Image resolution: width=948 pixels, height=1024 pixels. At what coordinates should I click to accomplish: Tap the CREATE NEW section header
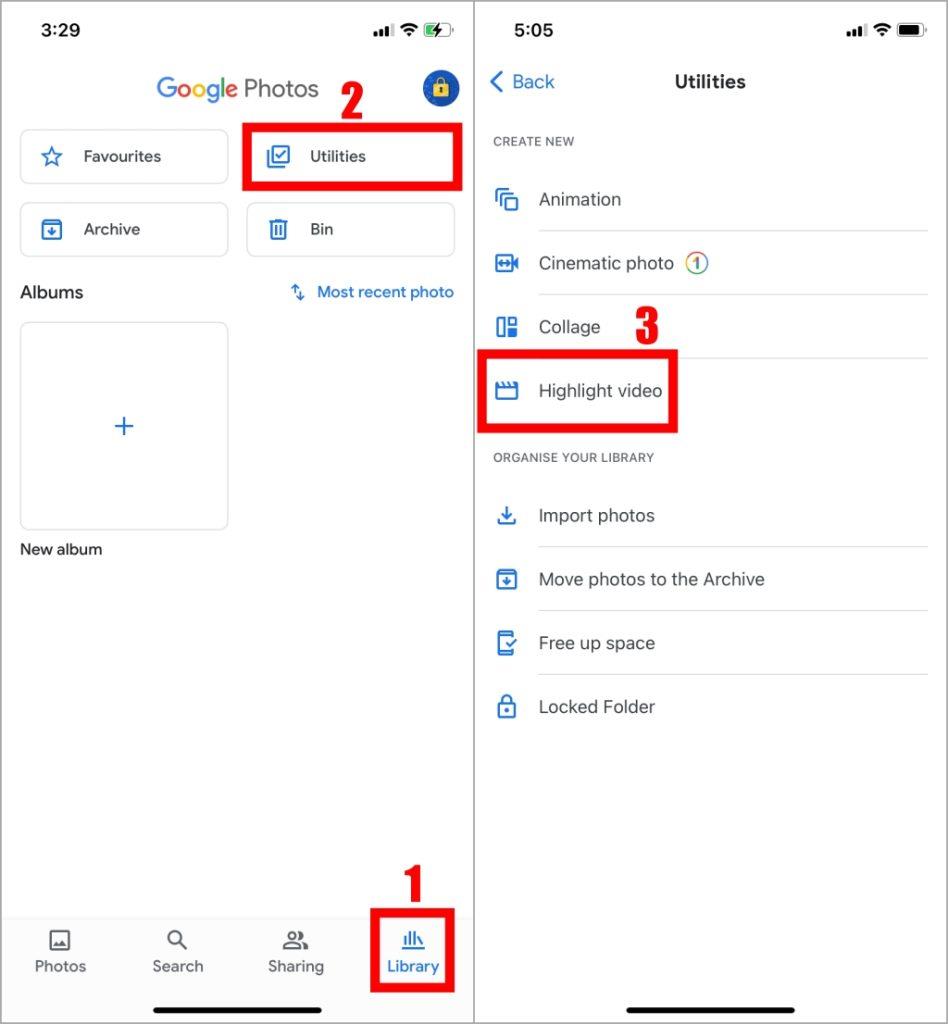coord(533,142)
